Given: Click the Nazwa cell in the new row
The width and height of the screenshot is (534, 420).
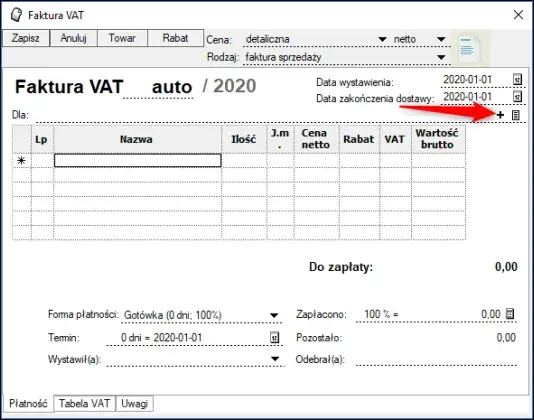Looking at the screenshot, I should (138, 160).
